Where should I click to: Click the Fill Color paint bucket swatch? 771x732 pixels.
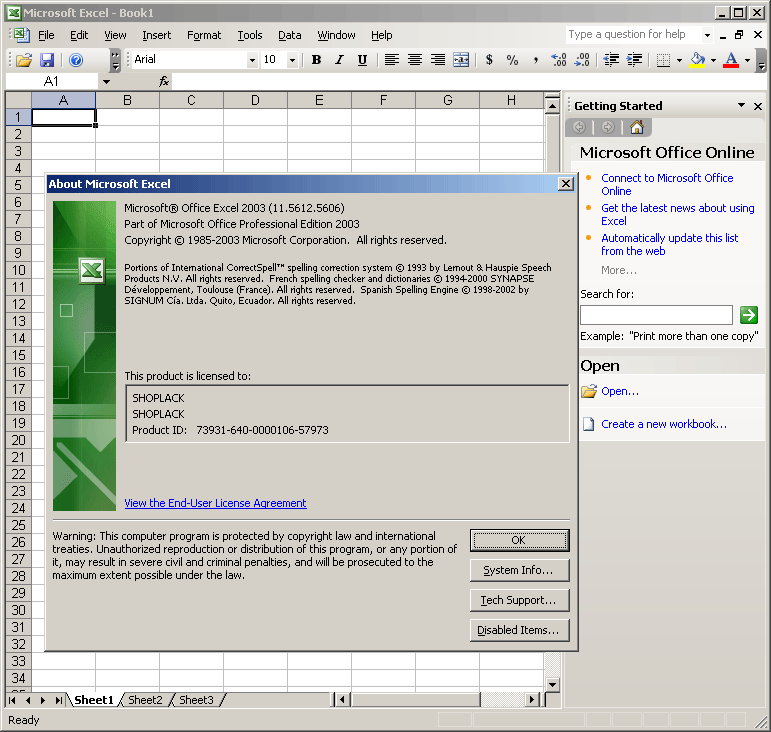(x=697, y=60)
